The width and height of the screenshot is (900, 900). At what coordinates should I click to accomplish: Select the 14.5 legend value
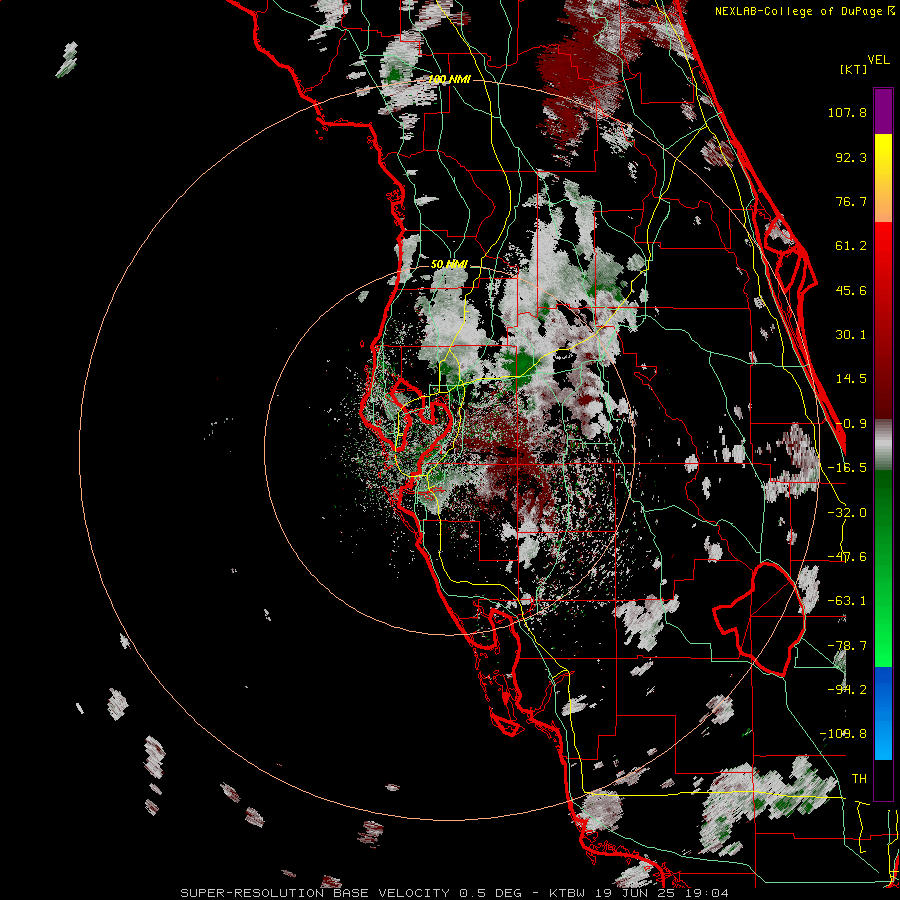851,379
